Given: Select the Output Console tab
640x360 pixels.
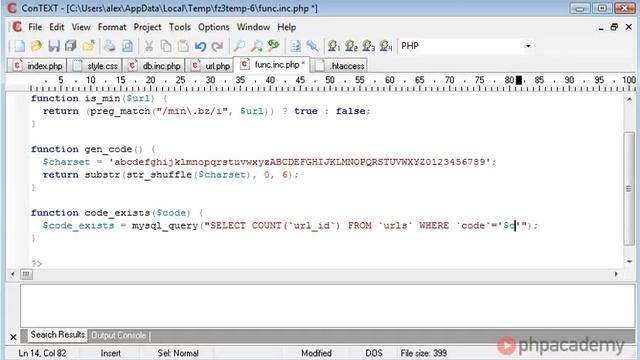Looking at the screenshot, I should (x=118, y=336).
